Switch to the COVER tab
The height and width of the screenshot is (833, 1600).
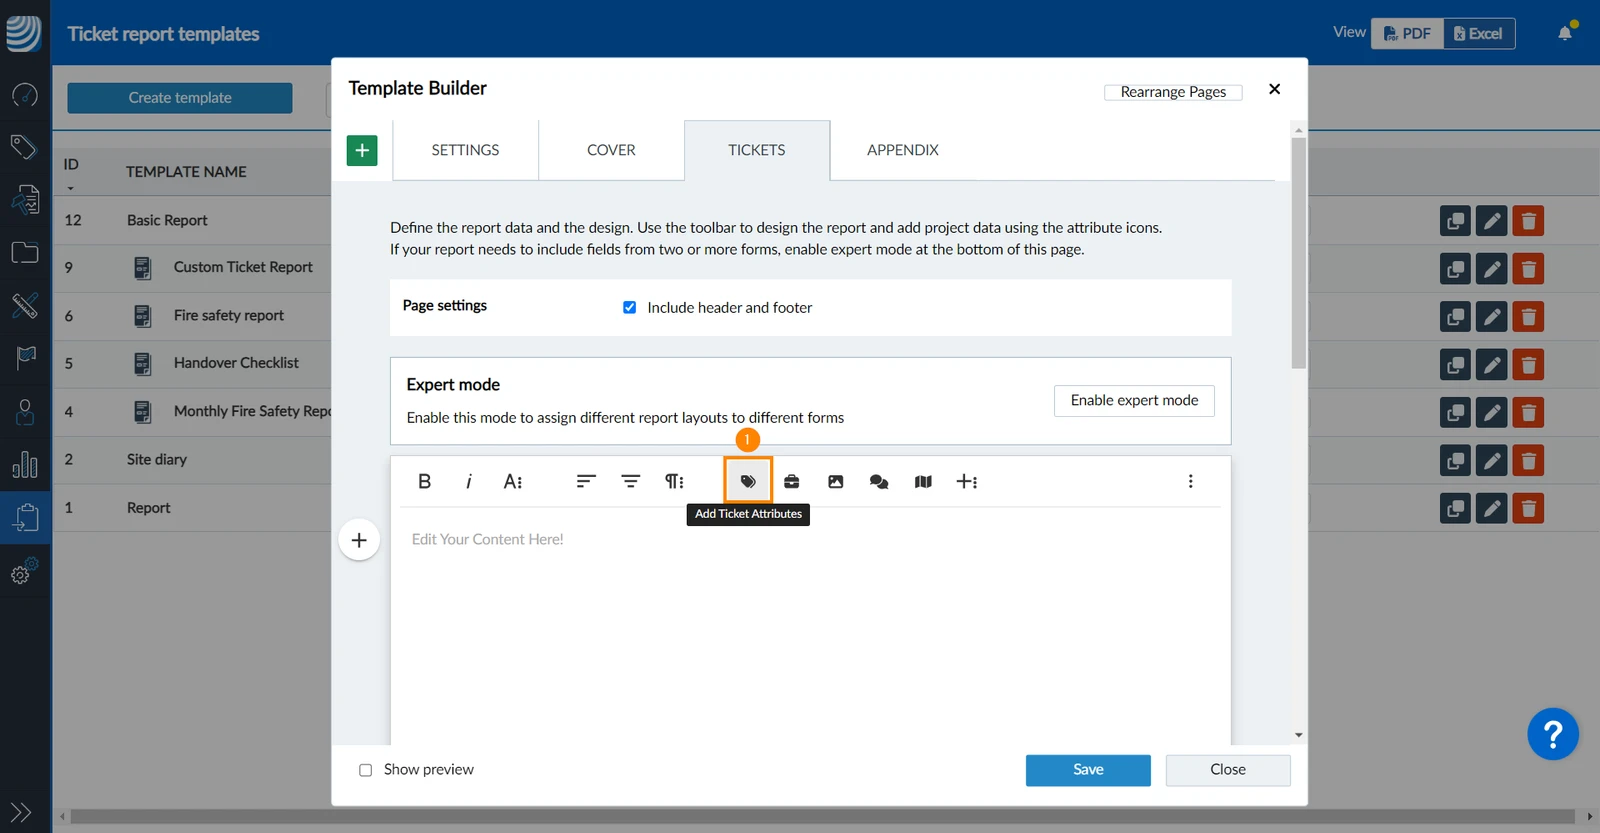pyautogui.click(x=611, y=150)
